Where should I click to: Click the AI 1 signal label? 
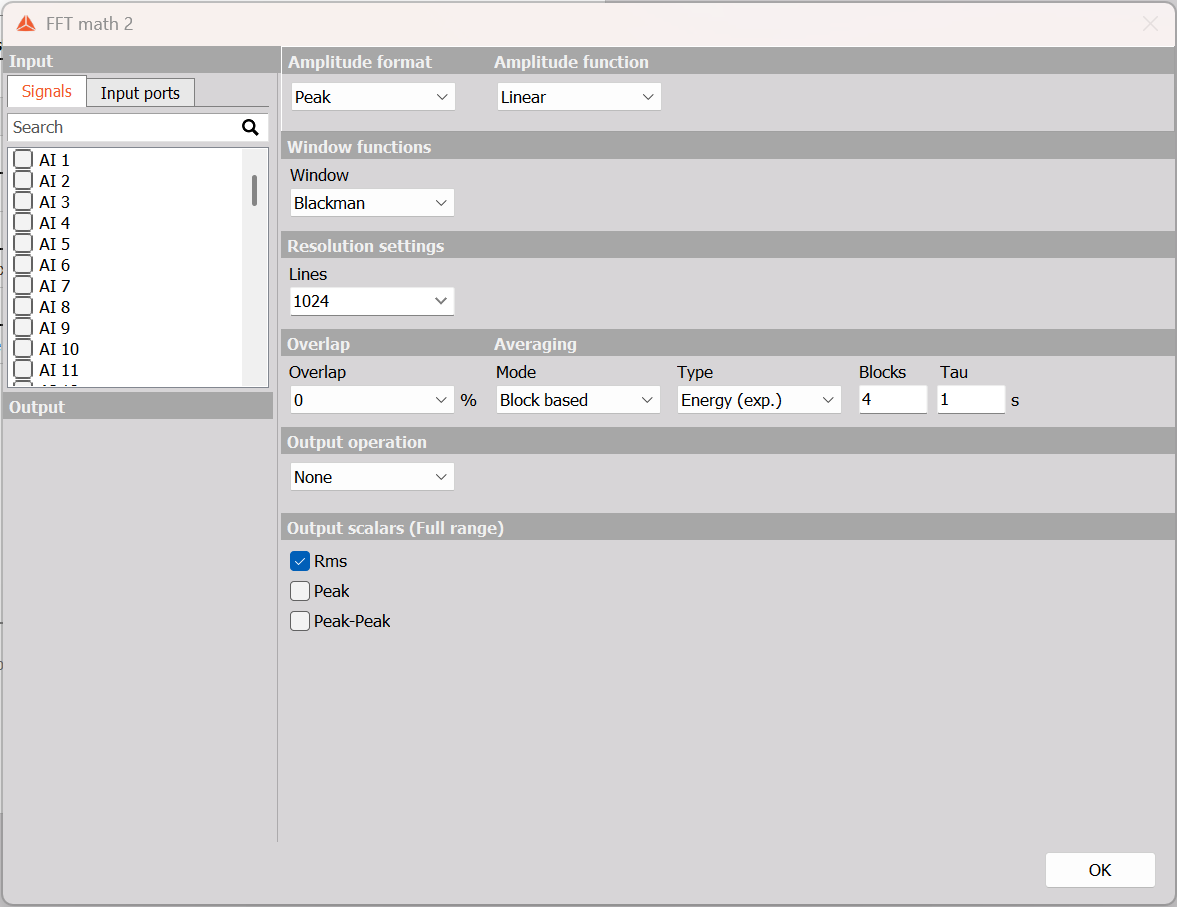[54, 160]
